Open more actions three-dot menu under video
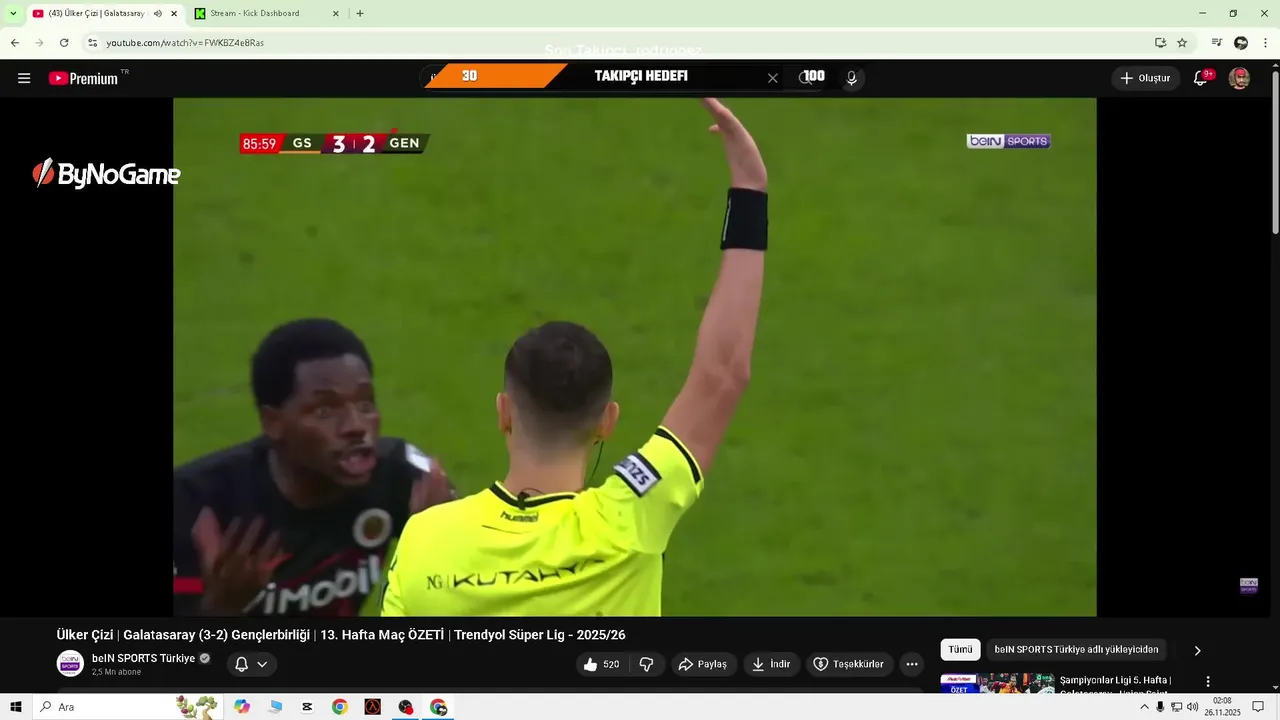The height and width of the screenshot is (720, 1280). click(x=911, y=664)
